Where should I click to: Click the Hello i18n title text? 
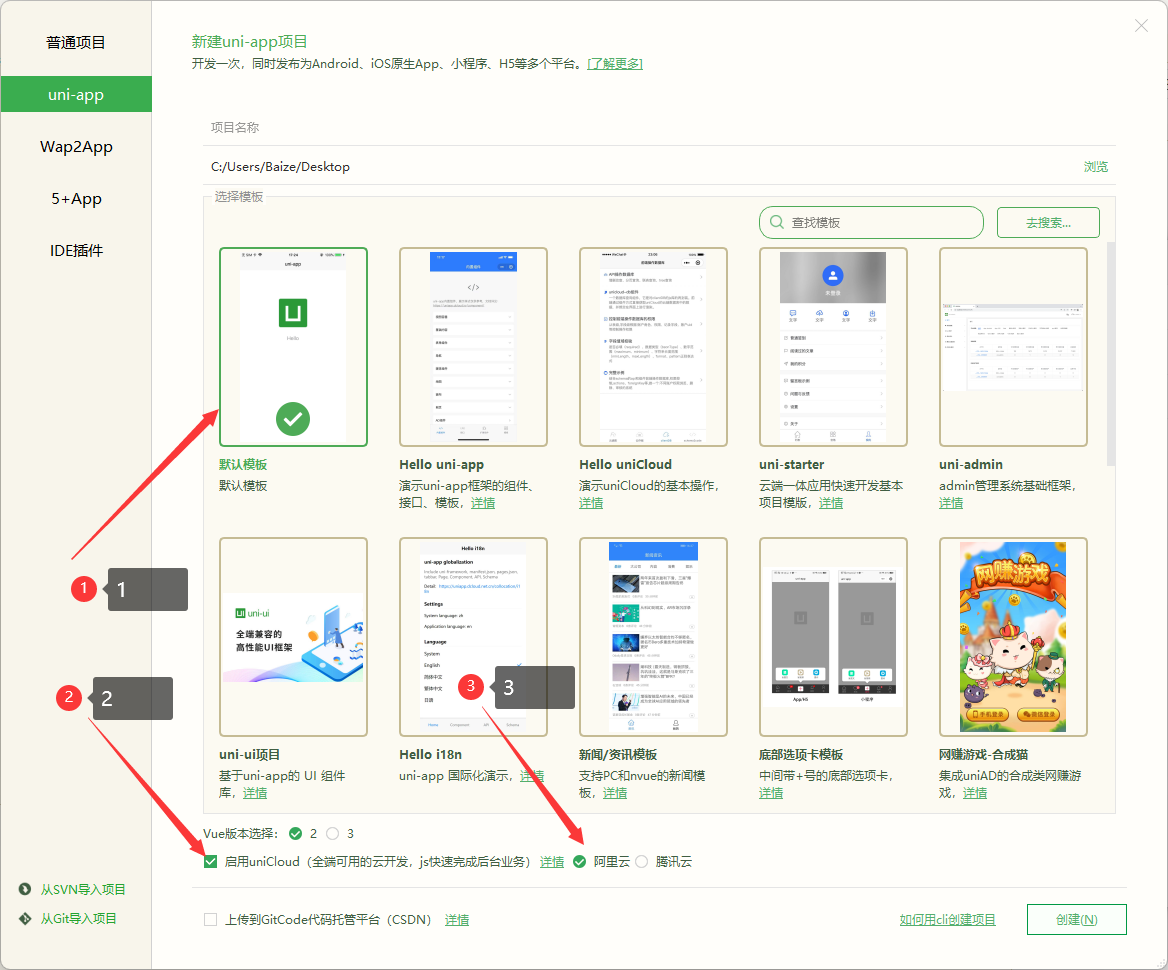430,755
